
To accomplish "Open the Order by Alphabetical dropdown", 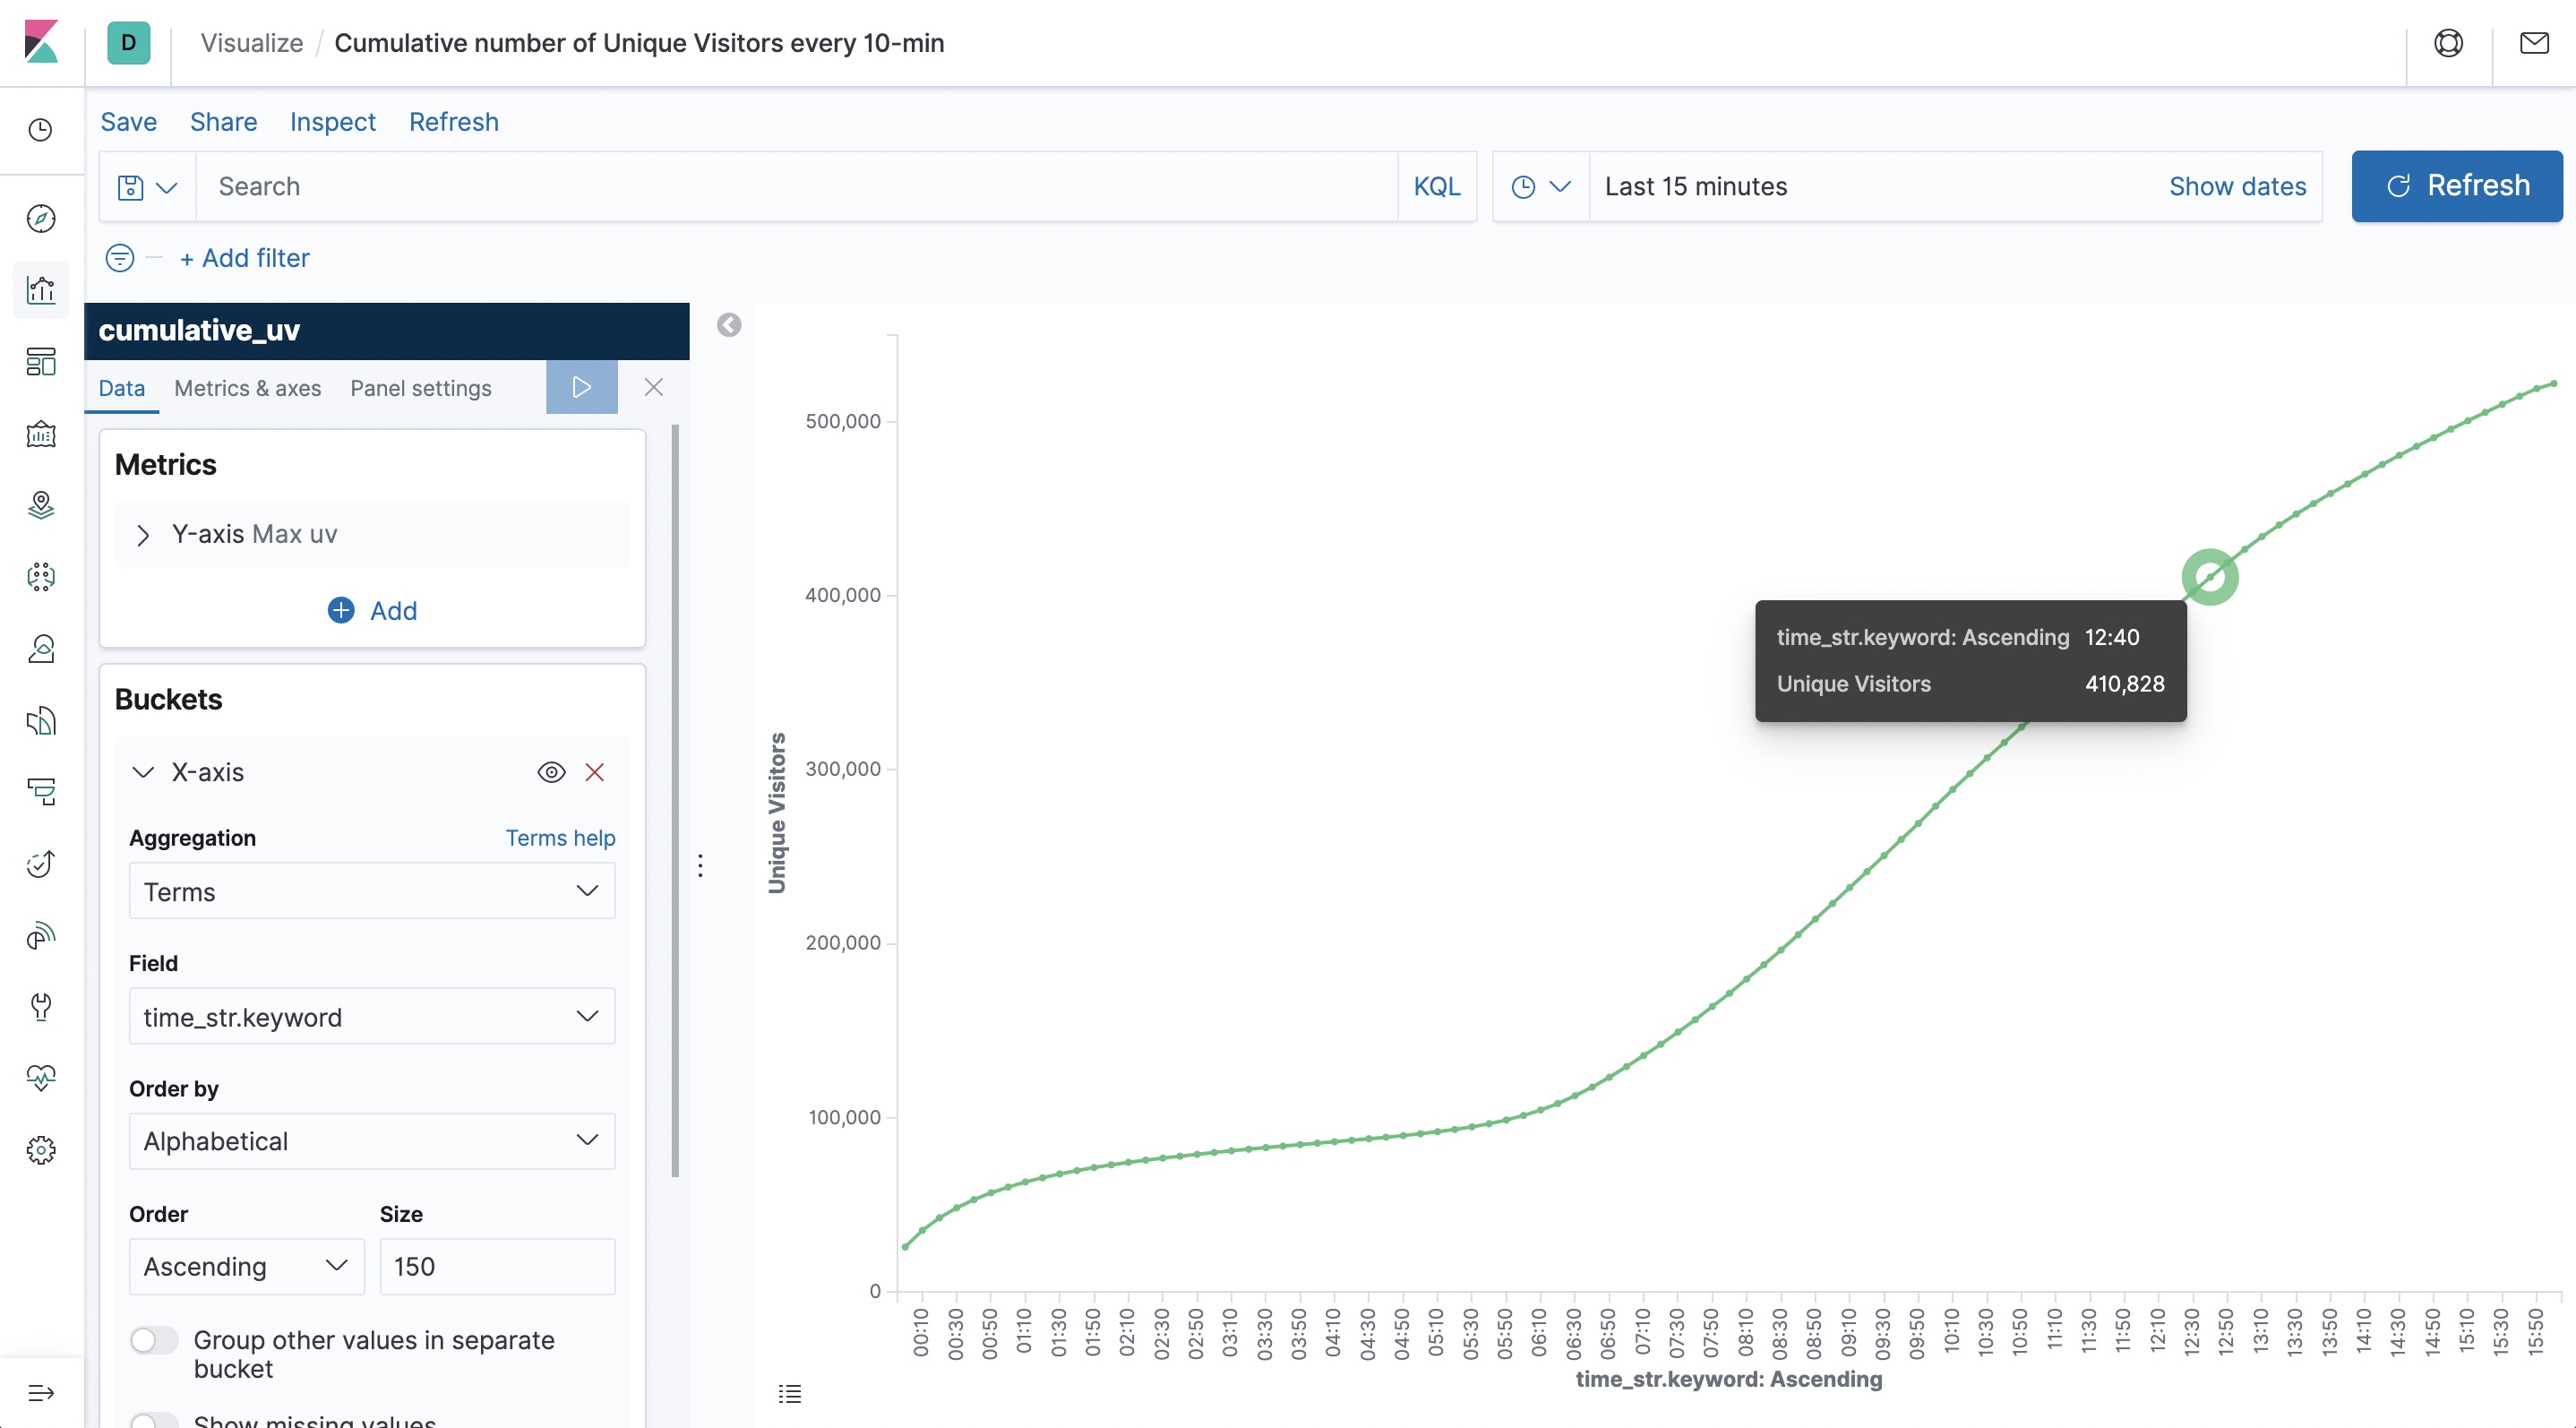I will click(372, 1141).
